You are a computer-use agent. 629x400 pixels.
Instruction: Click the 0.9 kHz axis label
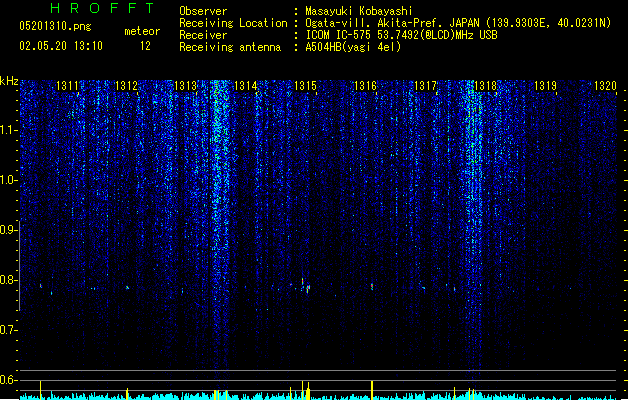[8, 230]
